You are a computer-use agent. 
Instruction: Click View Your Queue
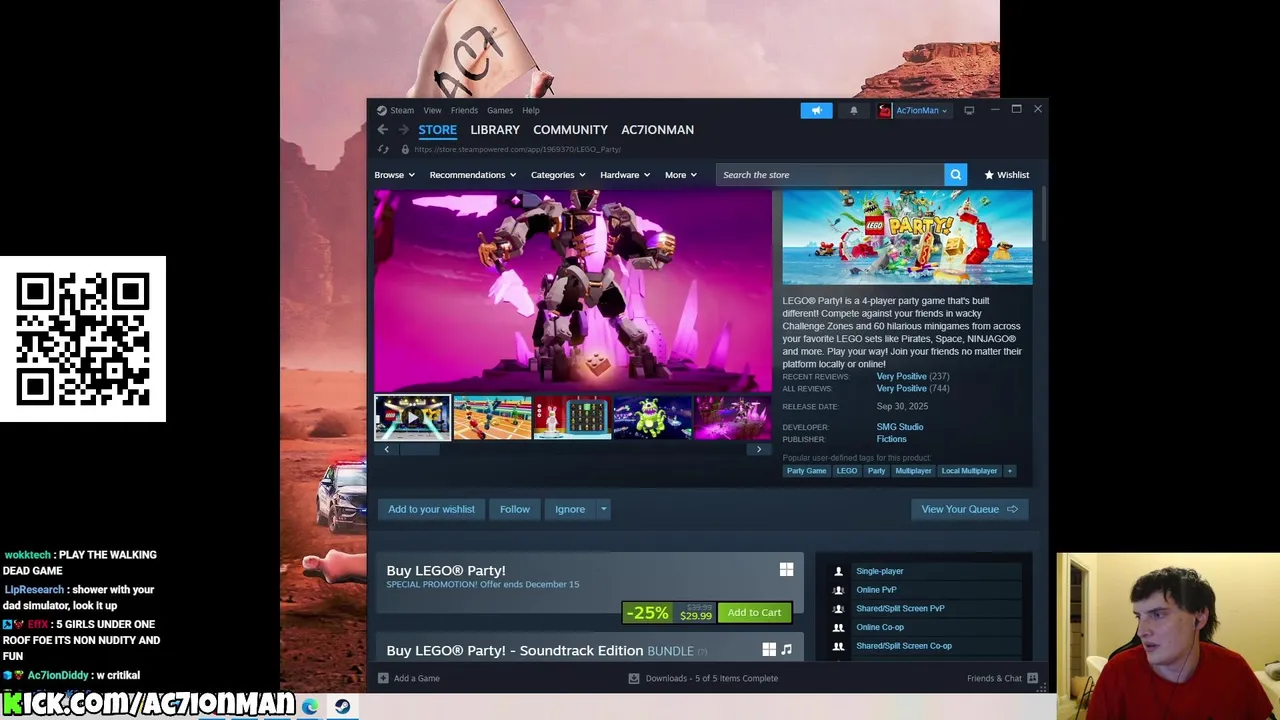coord(969,509)
